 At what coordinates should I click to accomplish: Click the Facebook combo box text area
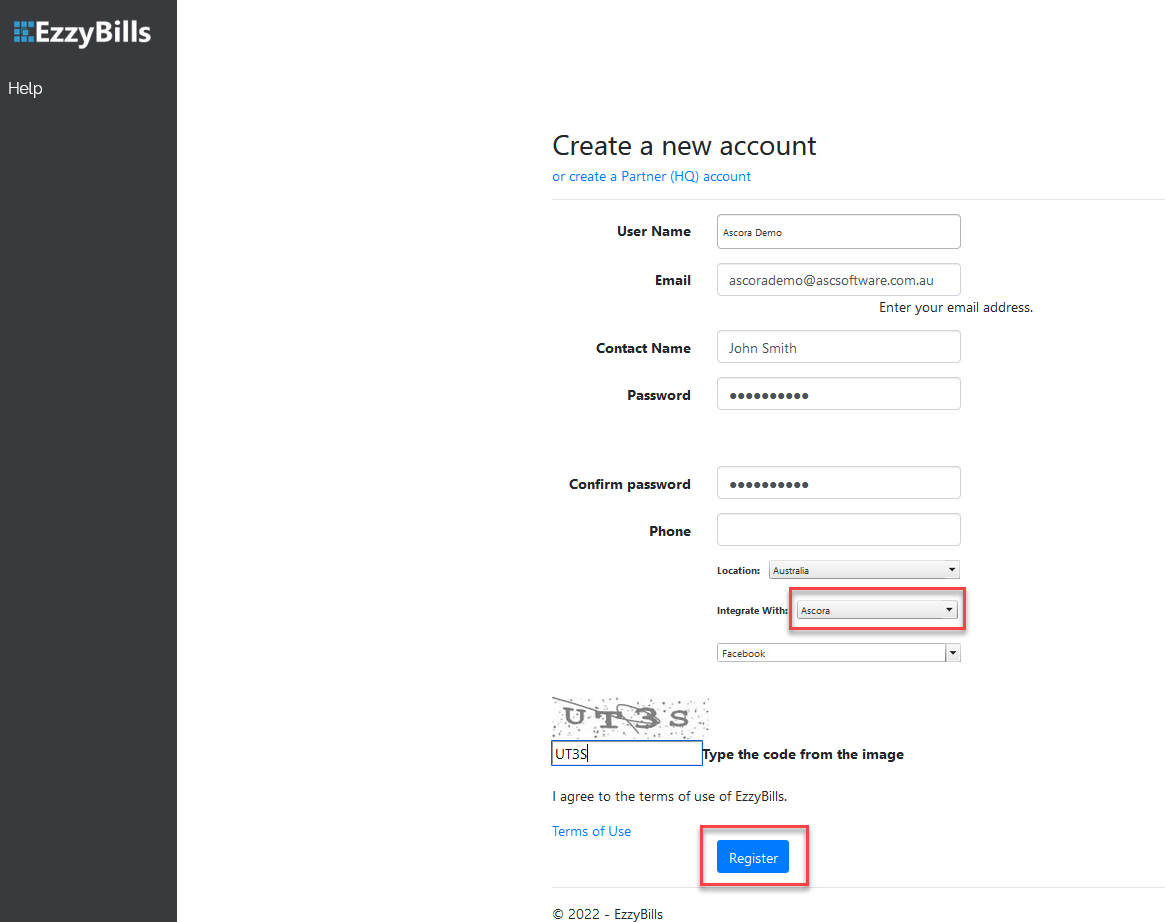(830, 653)
